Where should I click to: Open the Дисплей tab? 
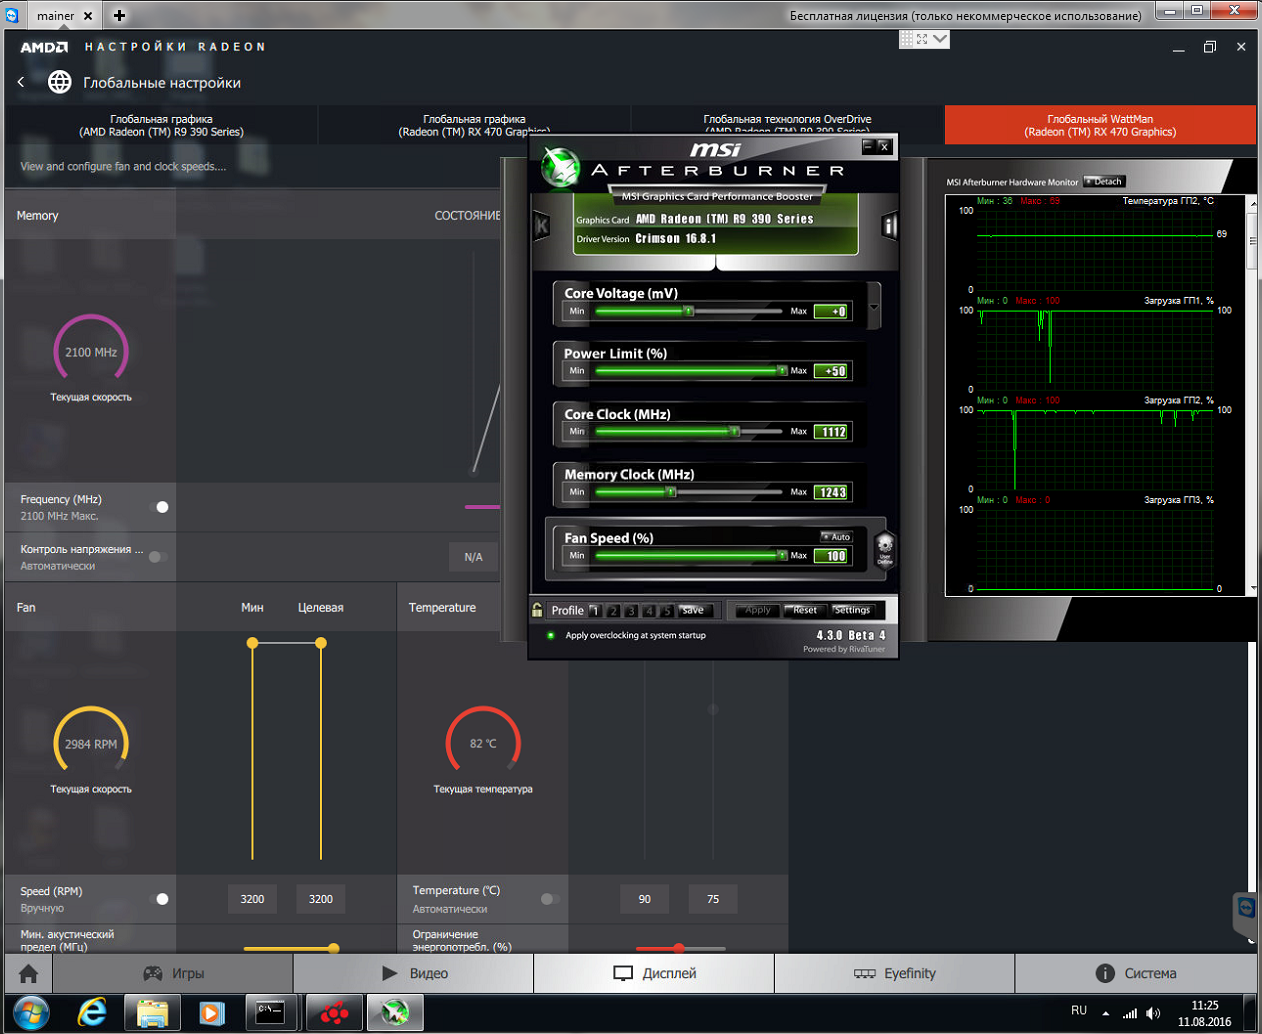[654, 973]
